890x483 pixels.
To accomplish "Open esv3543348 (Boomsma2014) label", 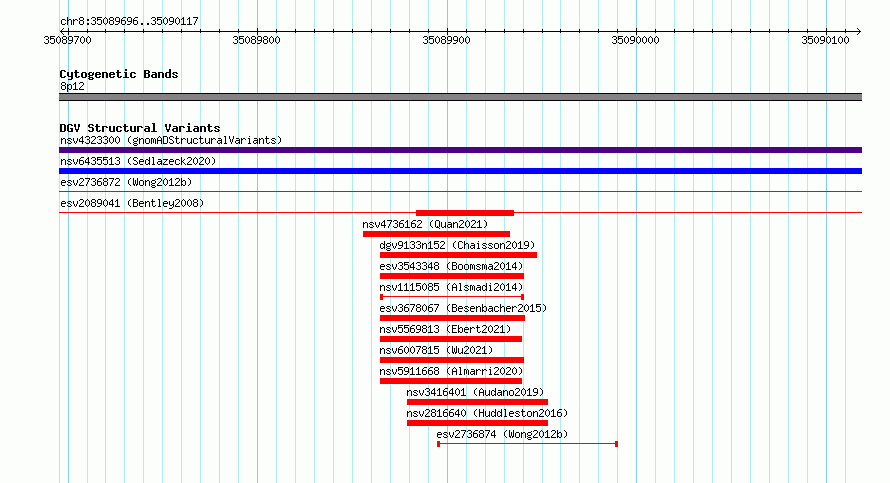I will point(451,266).
